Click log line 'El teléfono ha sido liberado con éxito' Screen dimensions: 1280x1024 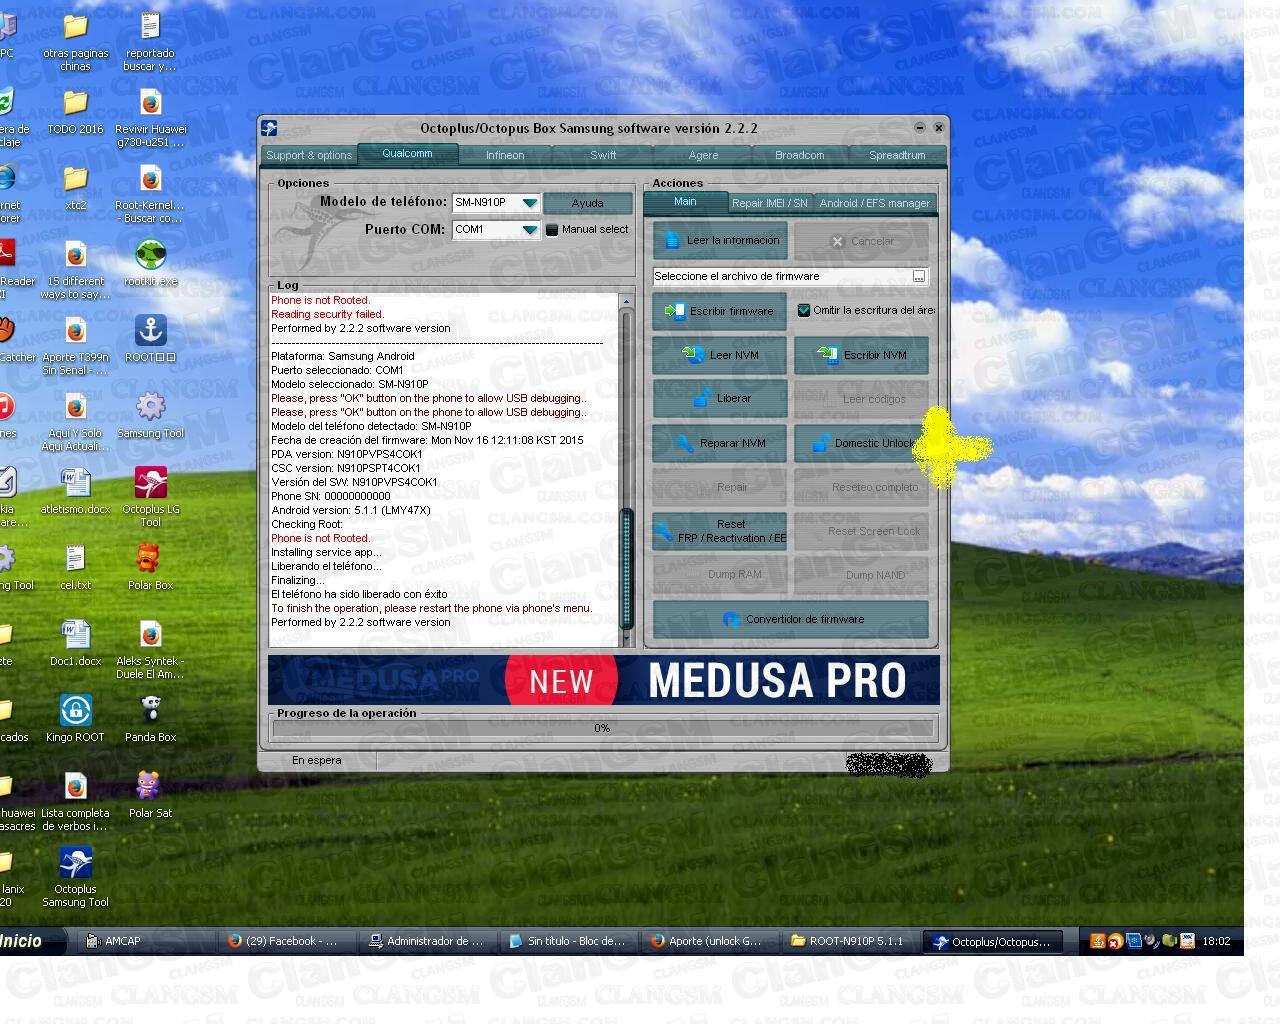(359, 594)
